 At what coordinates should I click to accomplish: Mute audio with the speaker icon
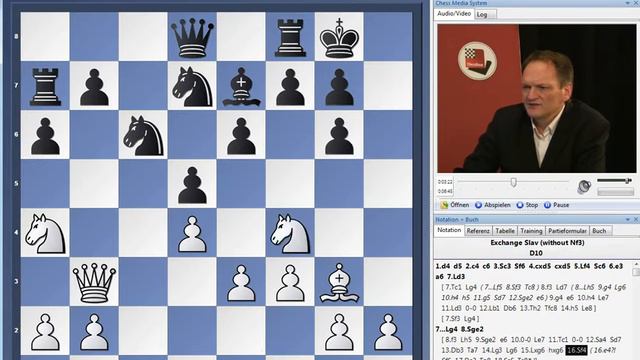coord(584,187)
